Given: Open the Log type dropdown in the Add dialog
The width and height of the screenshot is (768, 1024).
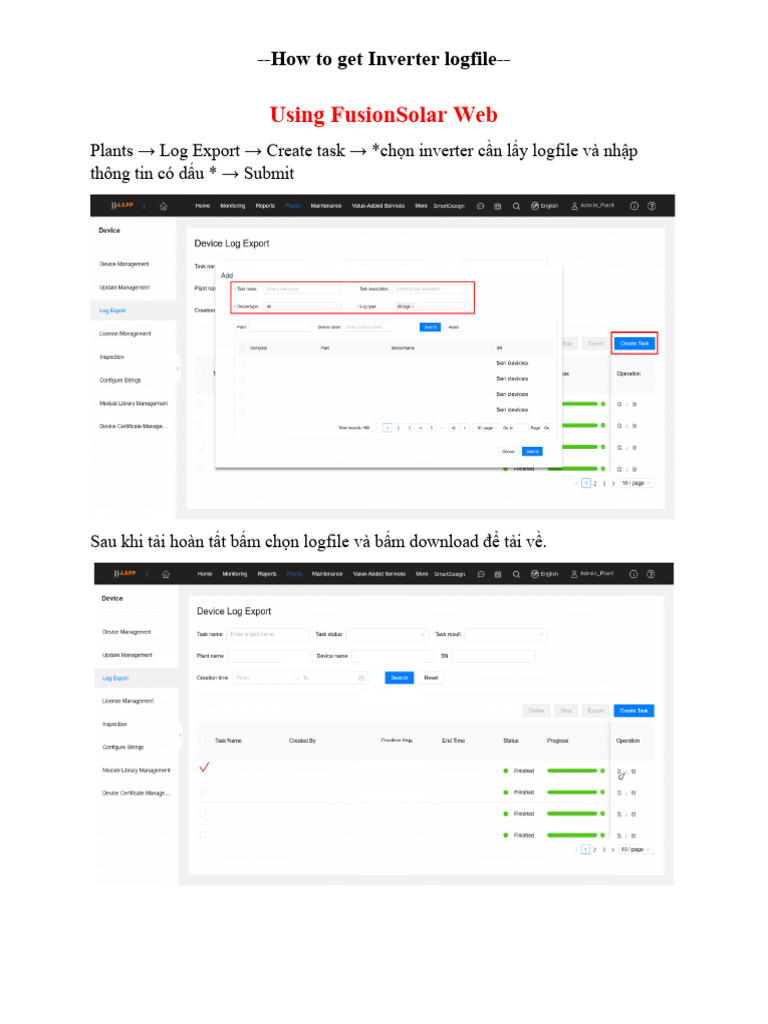Looking at the screenshot, I should point(431,306).
